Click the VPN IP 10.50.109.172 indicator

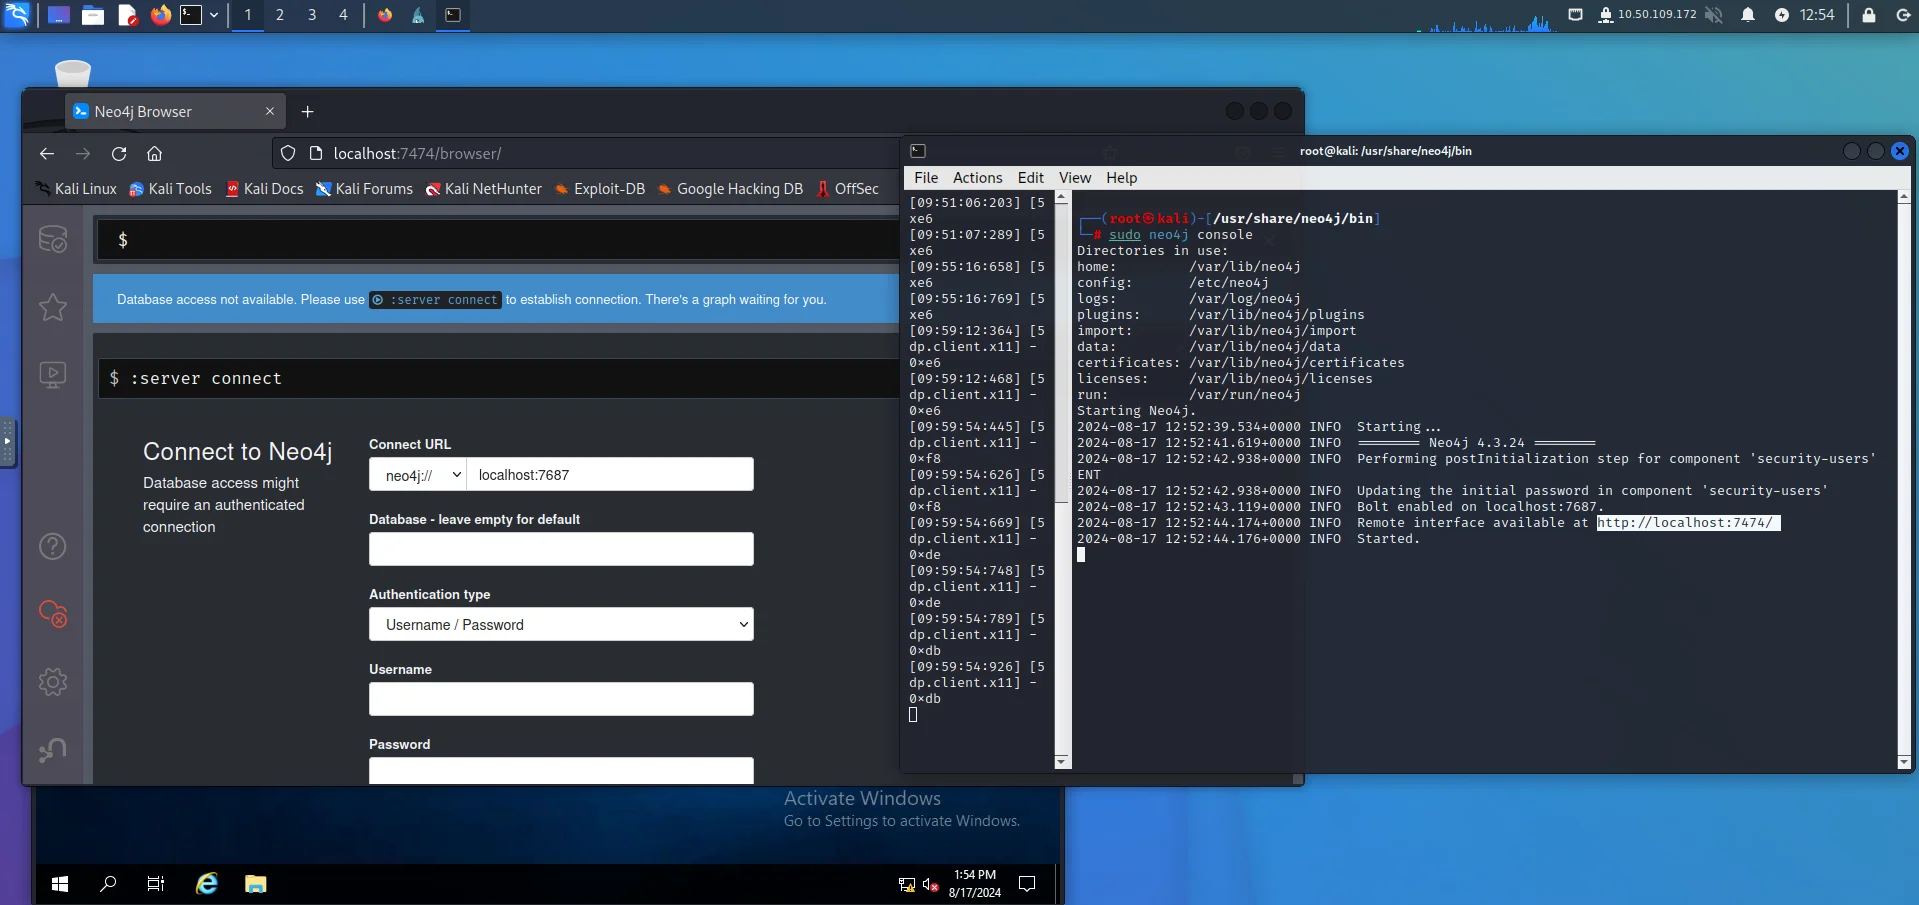(x=1647, y=15)
